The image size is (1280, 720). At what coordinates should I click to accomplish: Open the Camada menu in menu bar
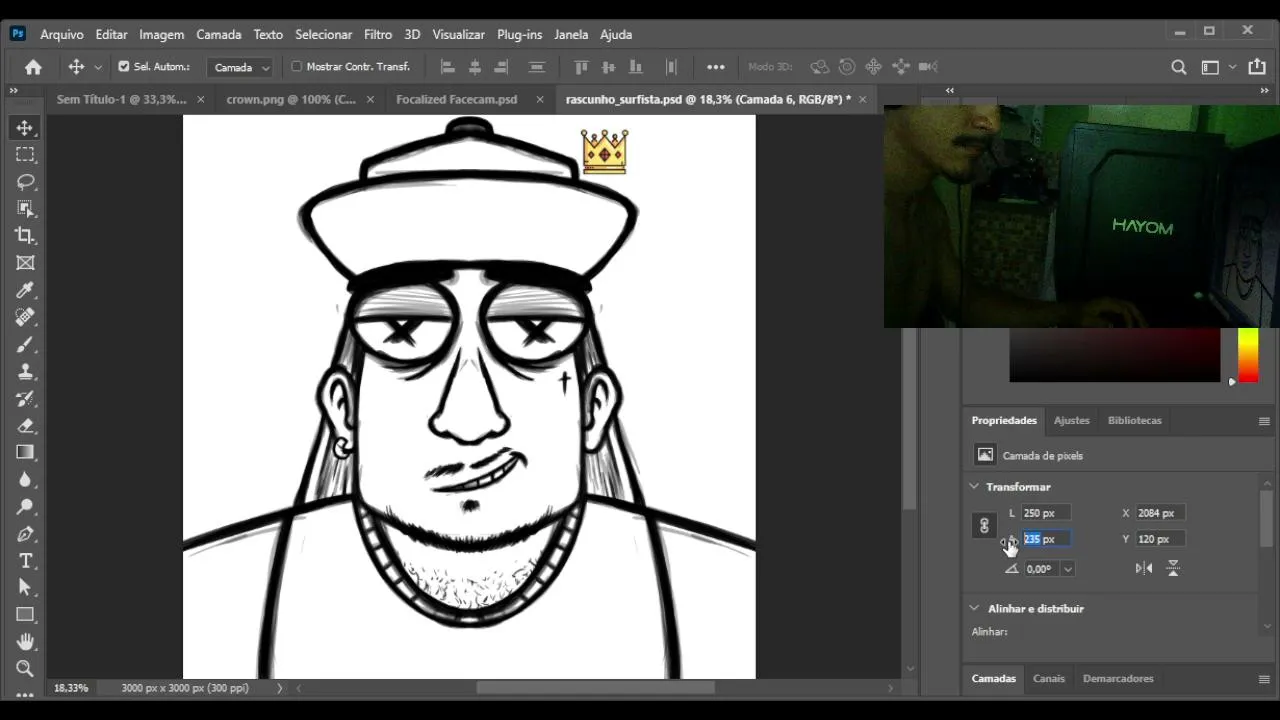point(219,34)
